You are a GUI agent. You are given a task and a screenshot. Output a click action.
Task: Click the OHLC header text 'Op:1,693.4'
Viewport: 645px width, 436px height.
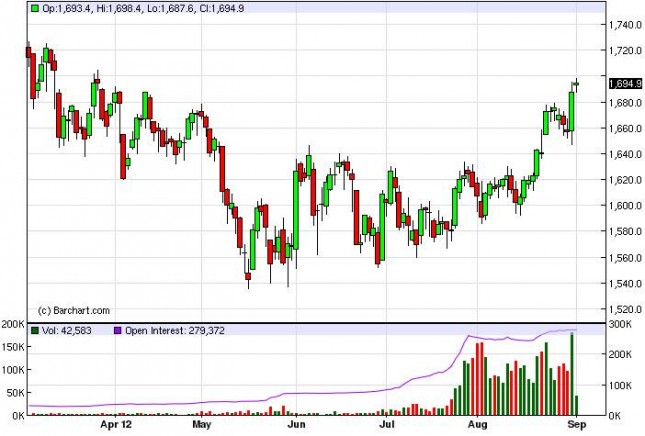tap(67, 8)
